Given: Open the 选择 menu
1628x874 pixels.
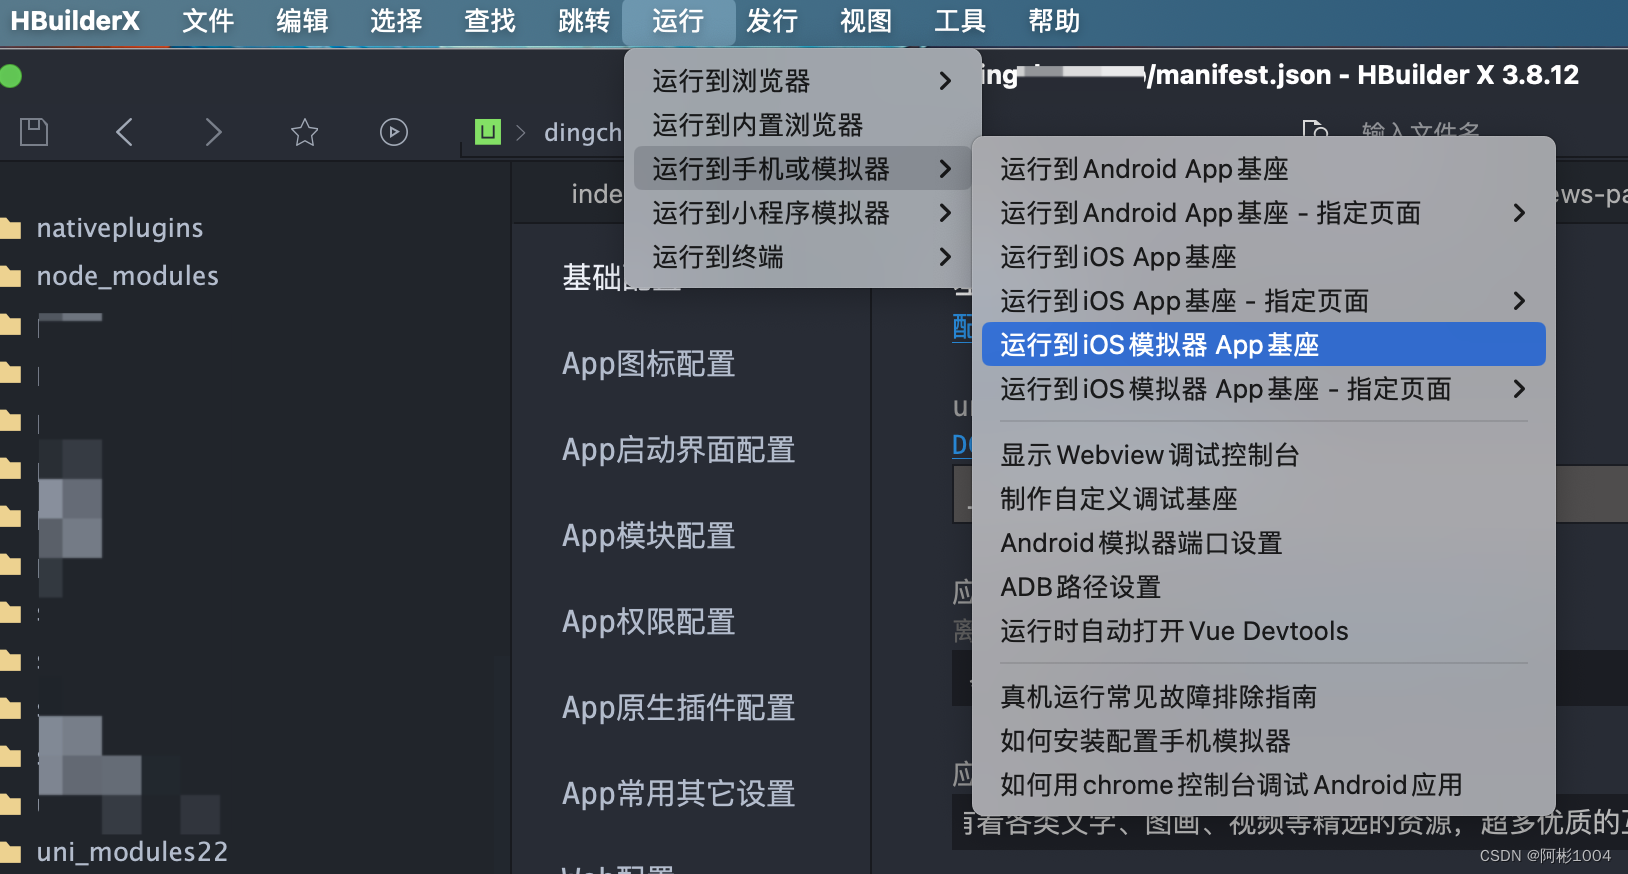Looking at the screenshot, I should pos(396,21).
